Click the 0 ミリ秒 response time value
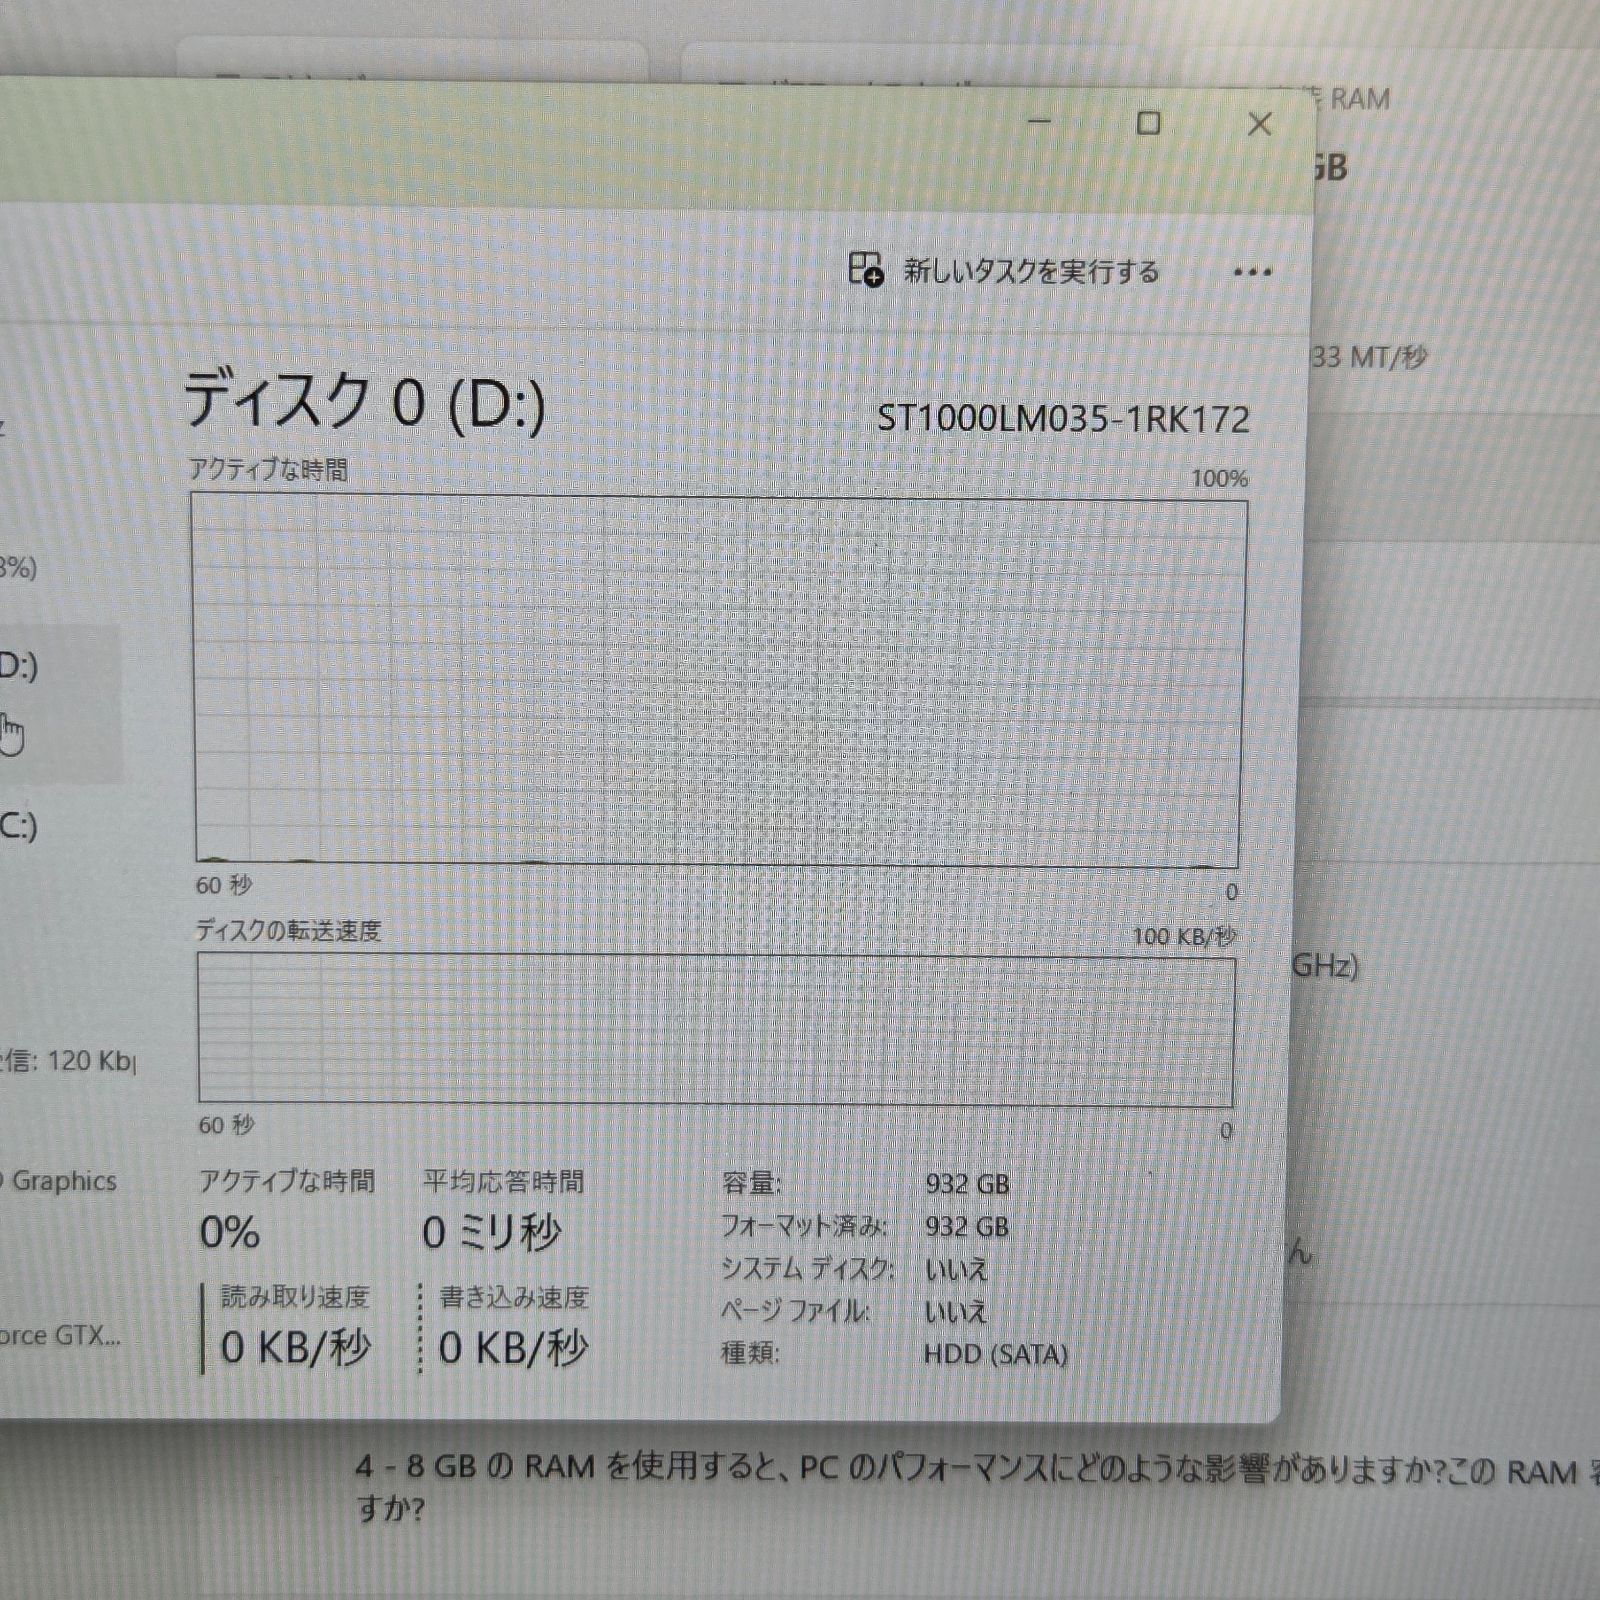Image resolution: width=1600 pixels, height=1600 pixels. click(x=491, y=1232)
